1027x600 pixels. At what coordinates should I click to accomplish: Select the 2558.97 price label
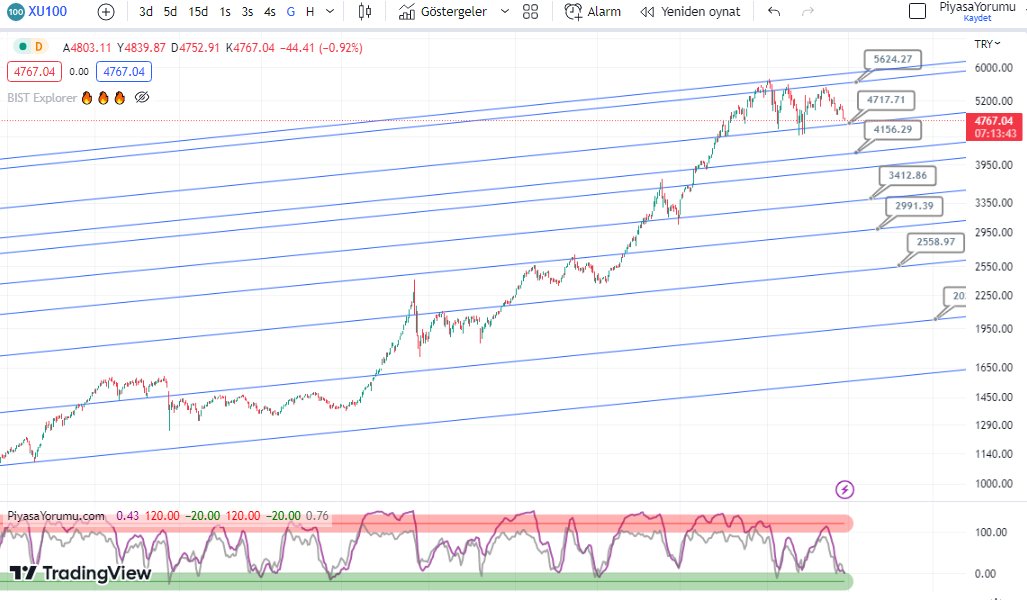point(936,242)
